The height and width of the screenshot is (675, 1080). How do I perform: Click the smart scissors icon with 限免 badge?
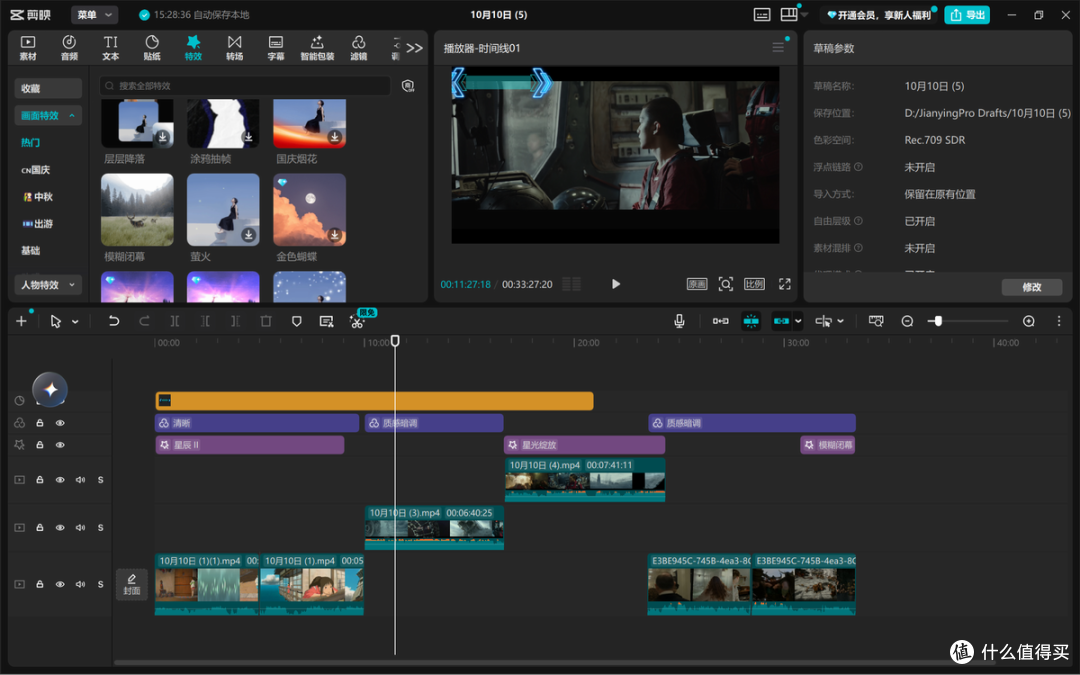tap(357, 321)
